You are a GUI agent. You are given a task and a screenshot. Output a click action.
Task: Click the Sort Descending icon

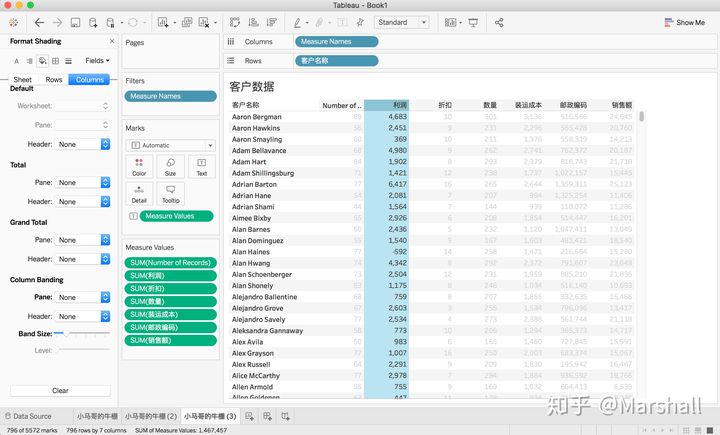pyautogui.click(x=271, y=23)
